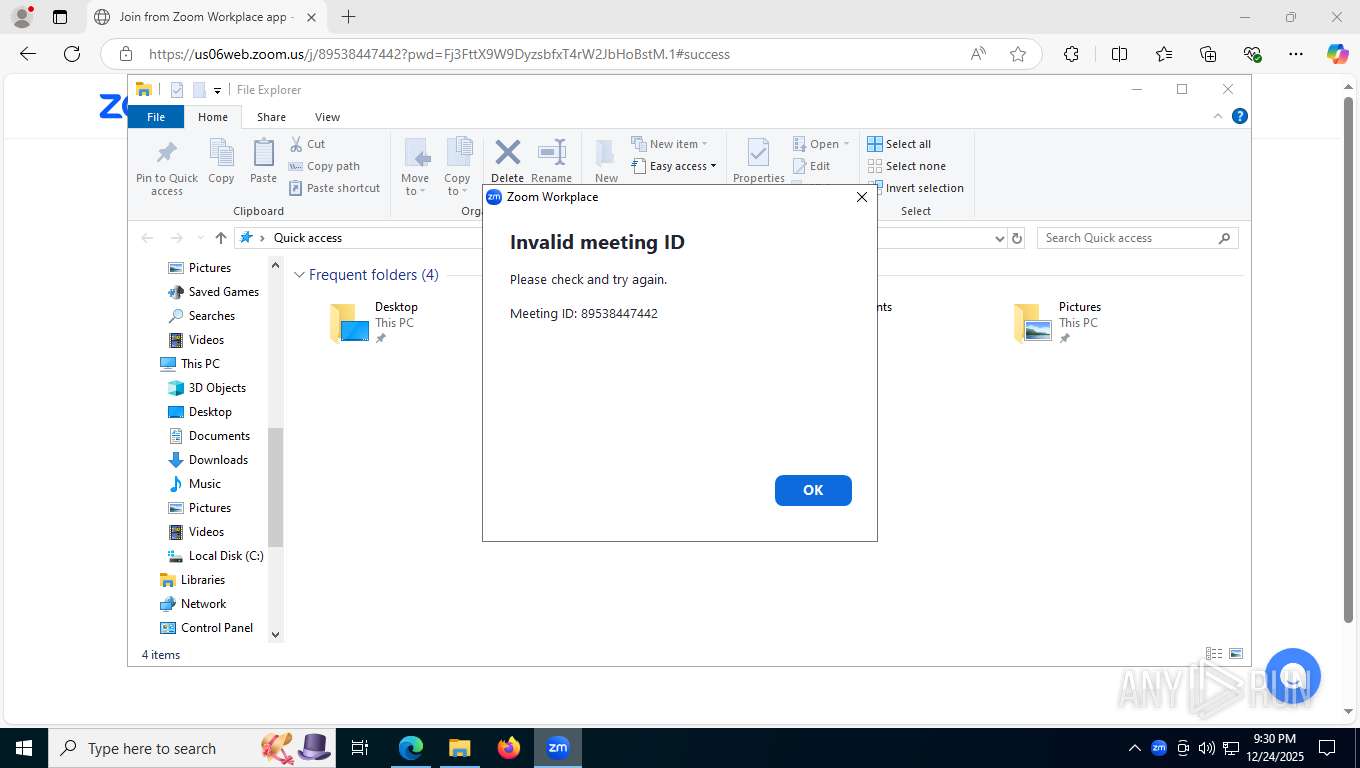Click Invert selection in ribbon
Image resolution: width=1360 pixels, height=768 pixels.
916,188
